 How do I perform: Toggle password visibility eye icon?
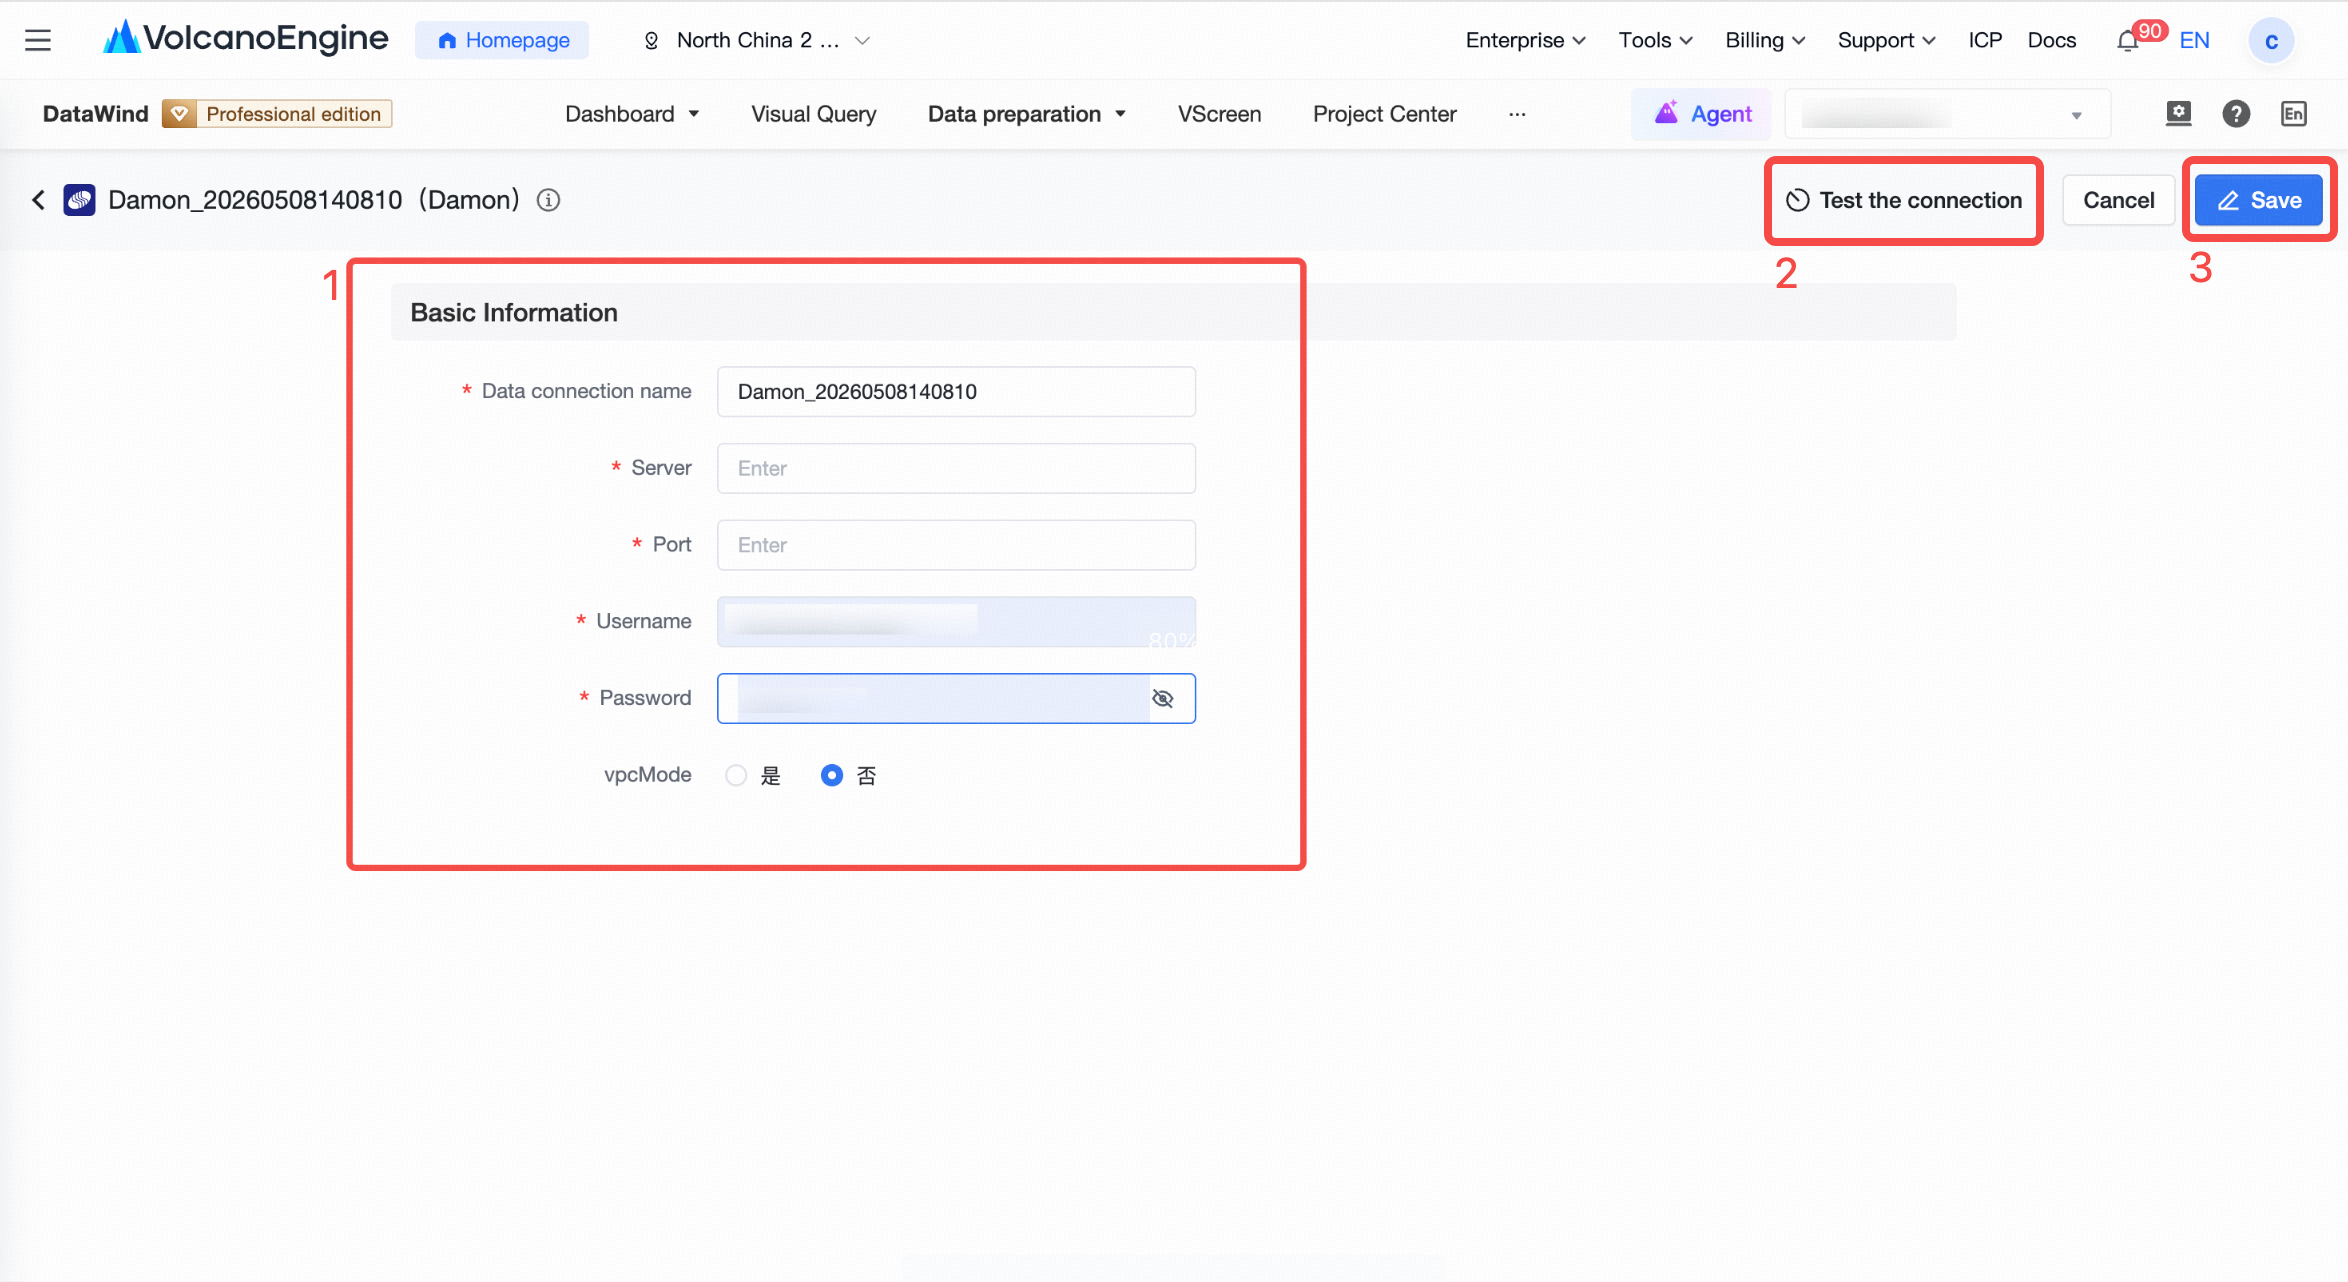point(1162,698)
